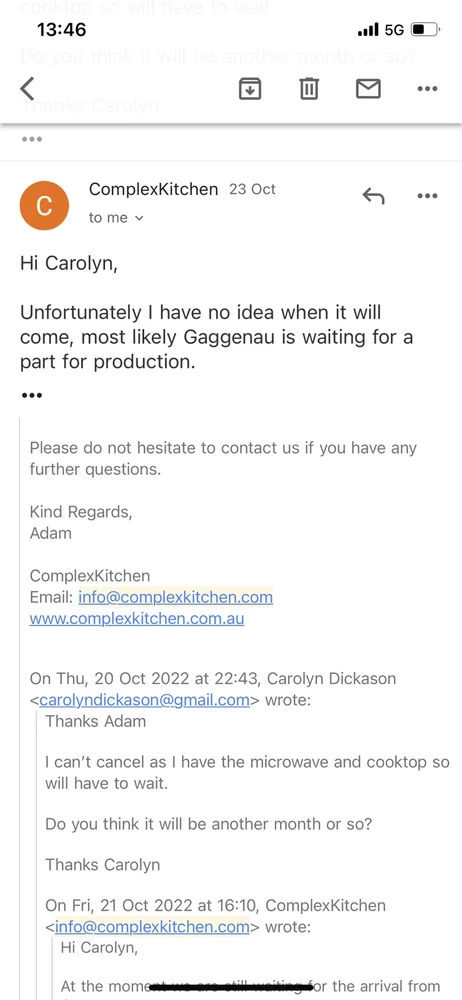Tap carolyndickason@gmail.com email address link
The width and height of the screenshot is (462, 1000).
pos(144,700)
